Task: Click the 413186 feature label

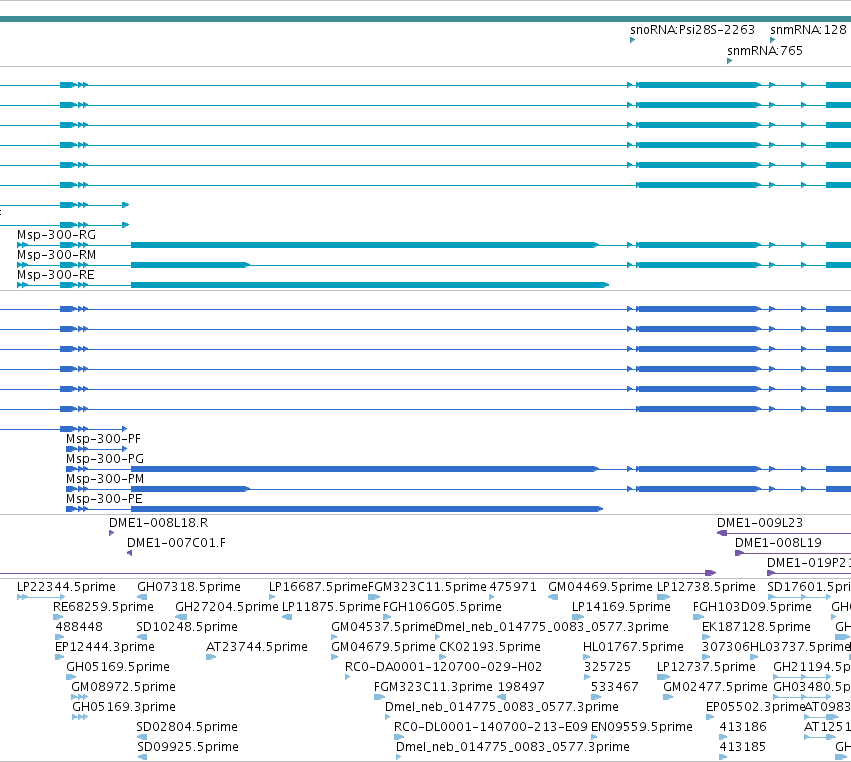Action: click(742, 728)
